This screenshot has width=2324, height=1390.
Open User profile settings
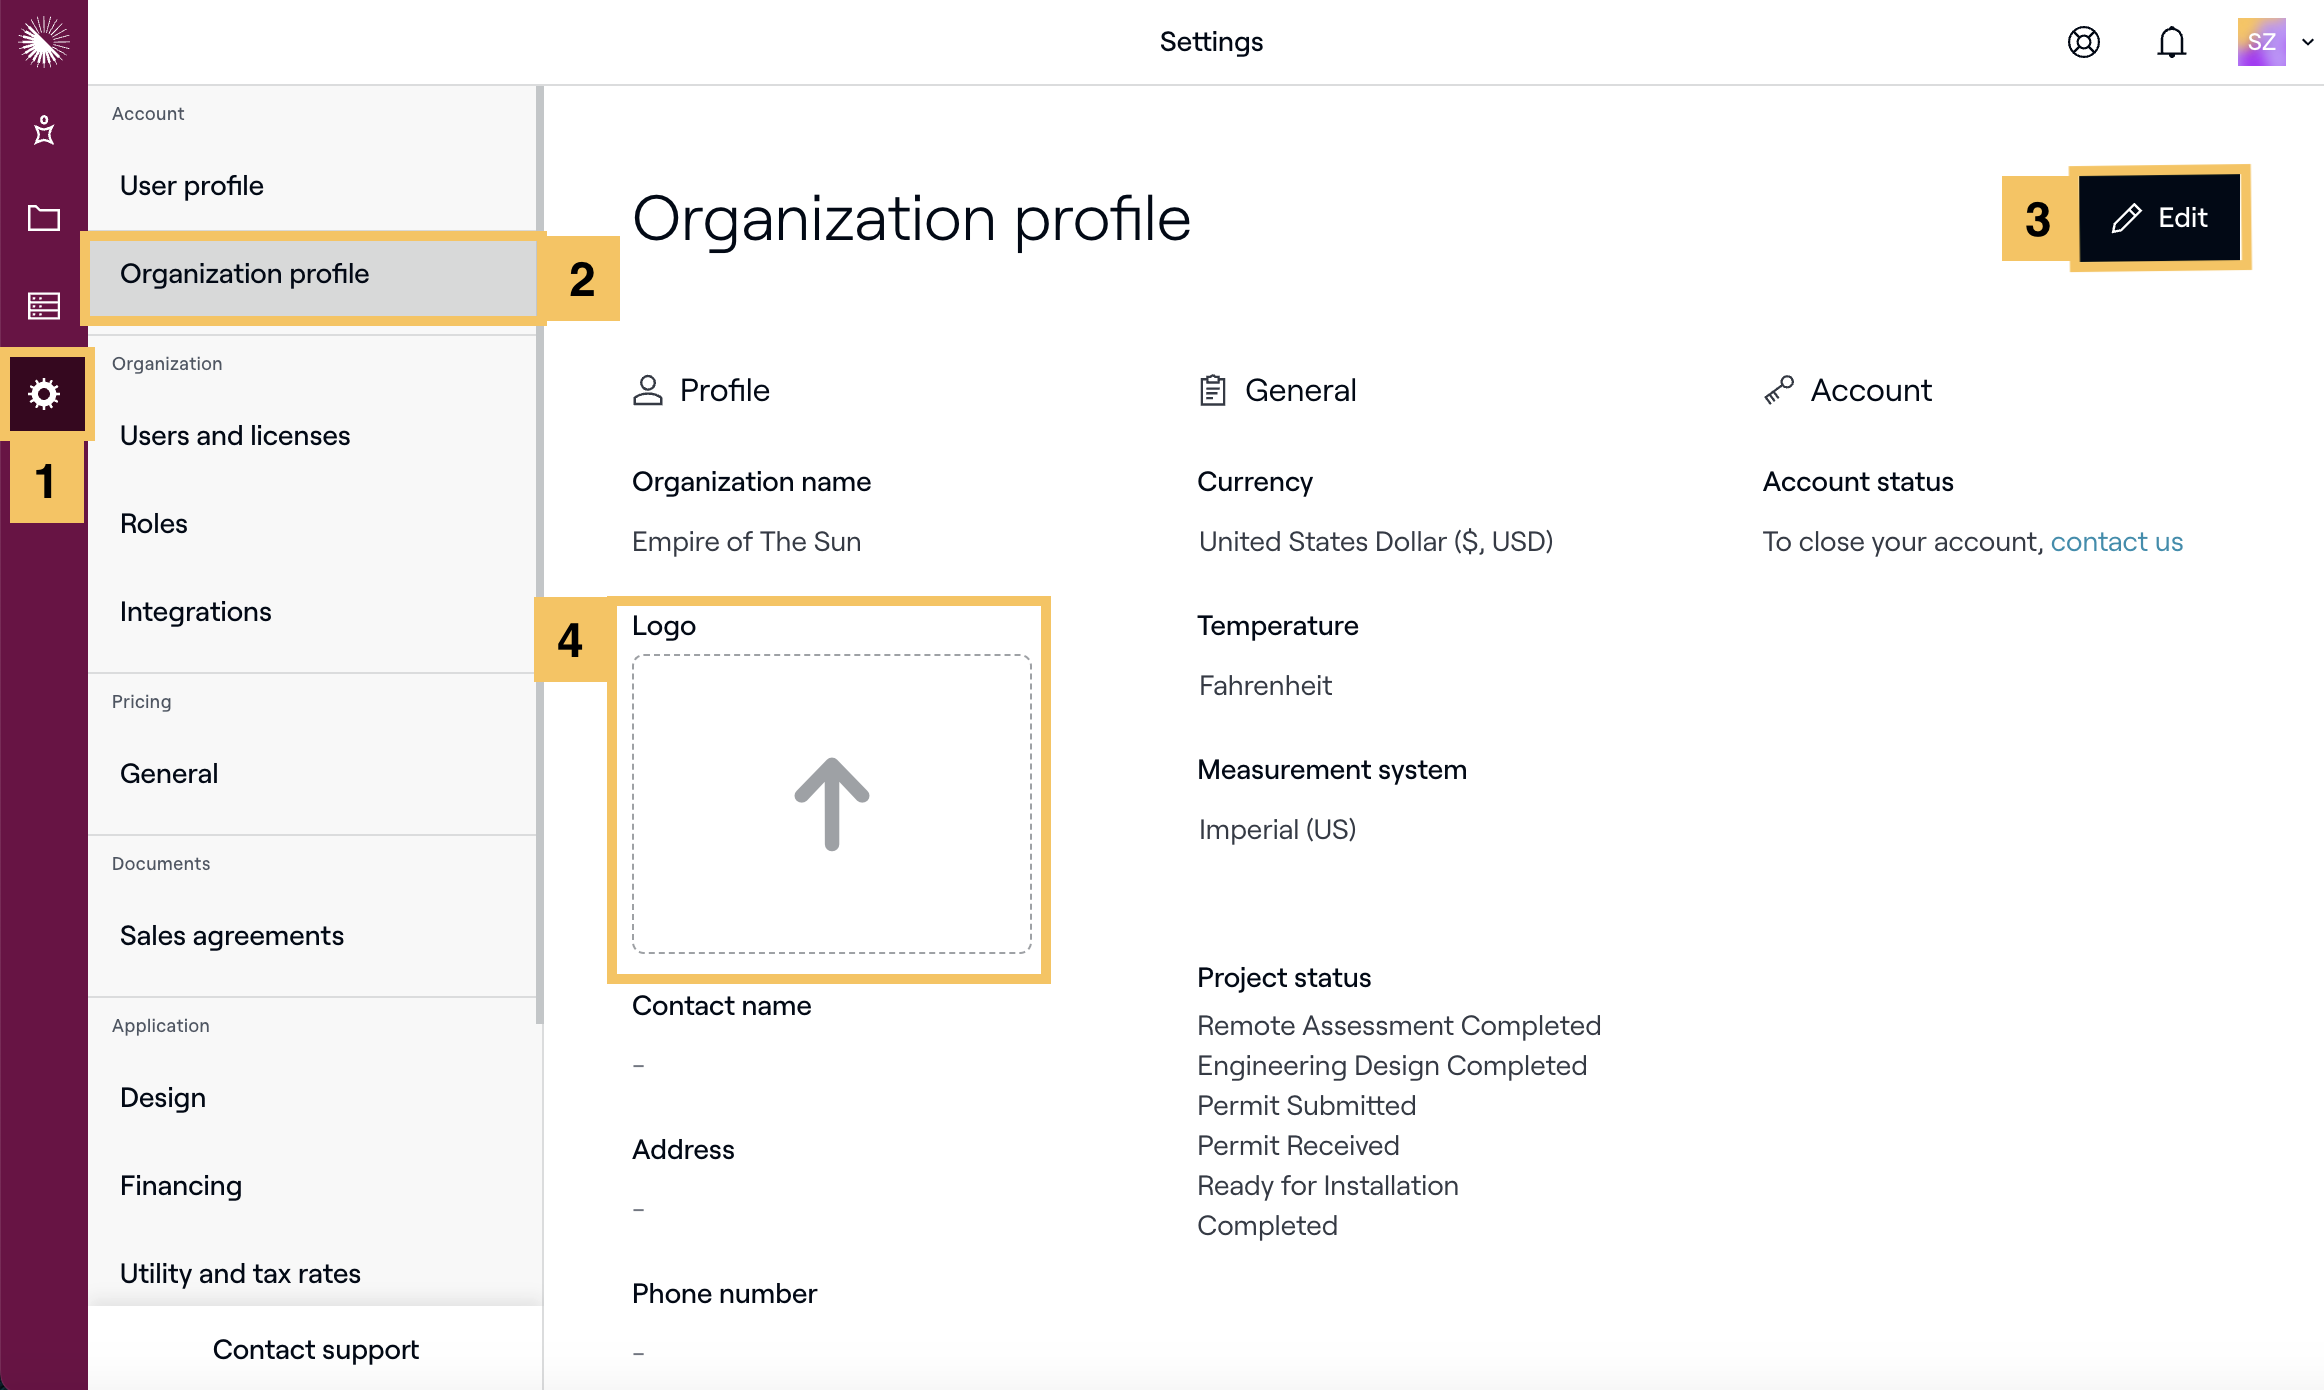point(192,186)
